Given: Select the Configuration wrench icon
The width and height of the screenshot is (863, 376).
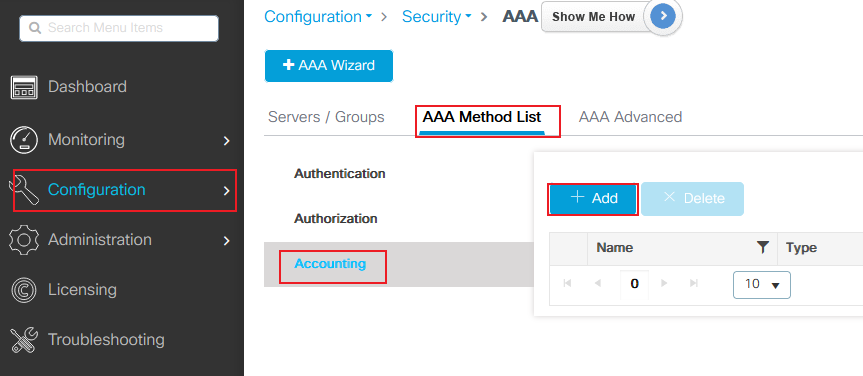Looking at the screenshot, I should (x=24, y=190).
